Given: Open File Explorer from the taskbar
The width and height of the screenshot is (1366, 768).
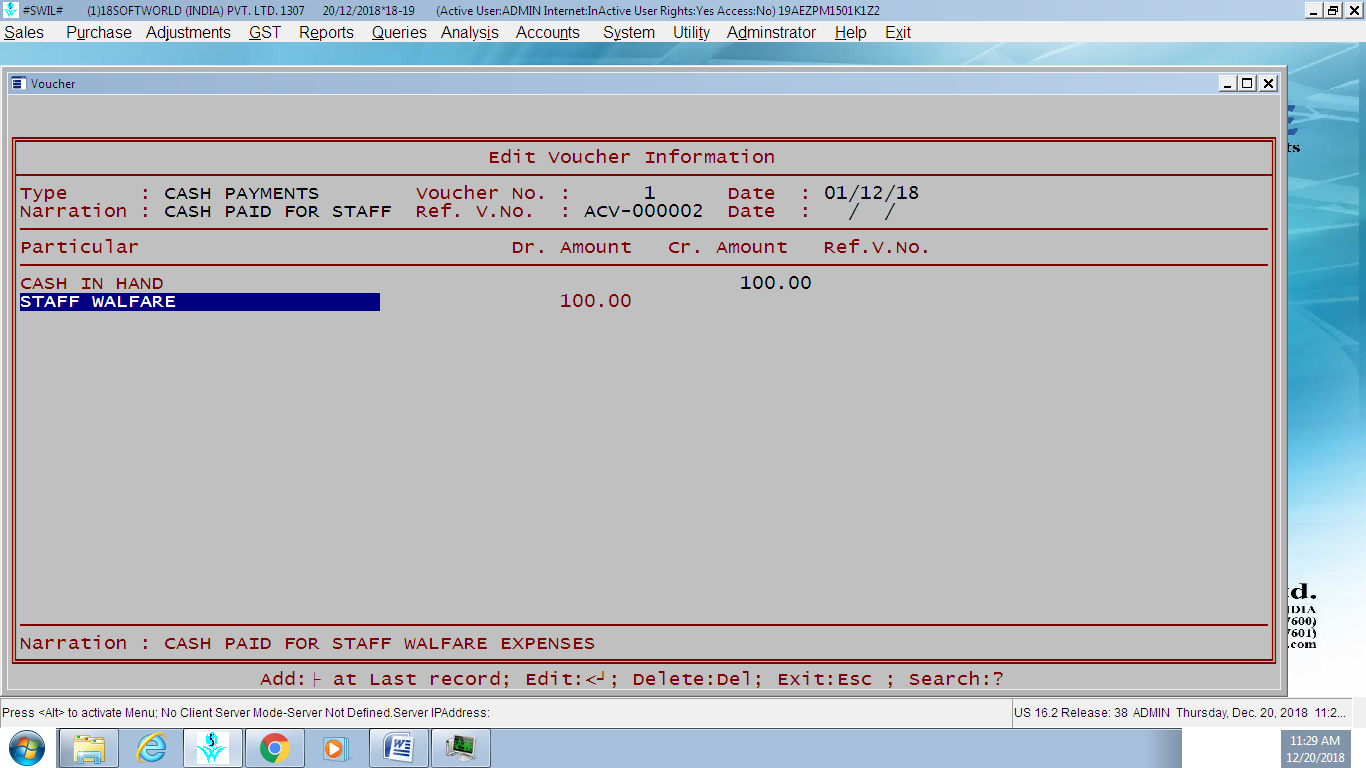Looking at the screenshot, I should pyautogui.click(x=89, y=748).
